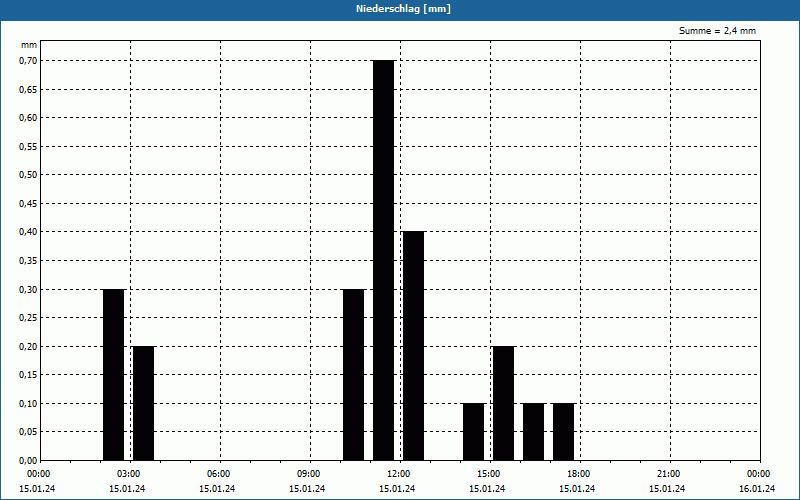Click the 00:00 label above 16.01.24
This screenshot has width=800, height=500.
[x=759, y=474]
